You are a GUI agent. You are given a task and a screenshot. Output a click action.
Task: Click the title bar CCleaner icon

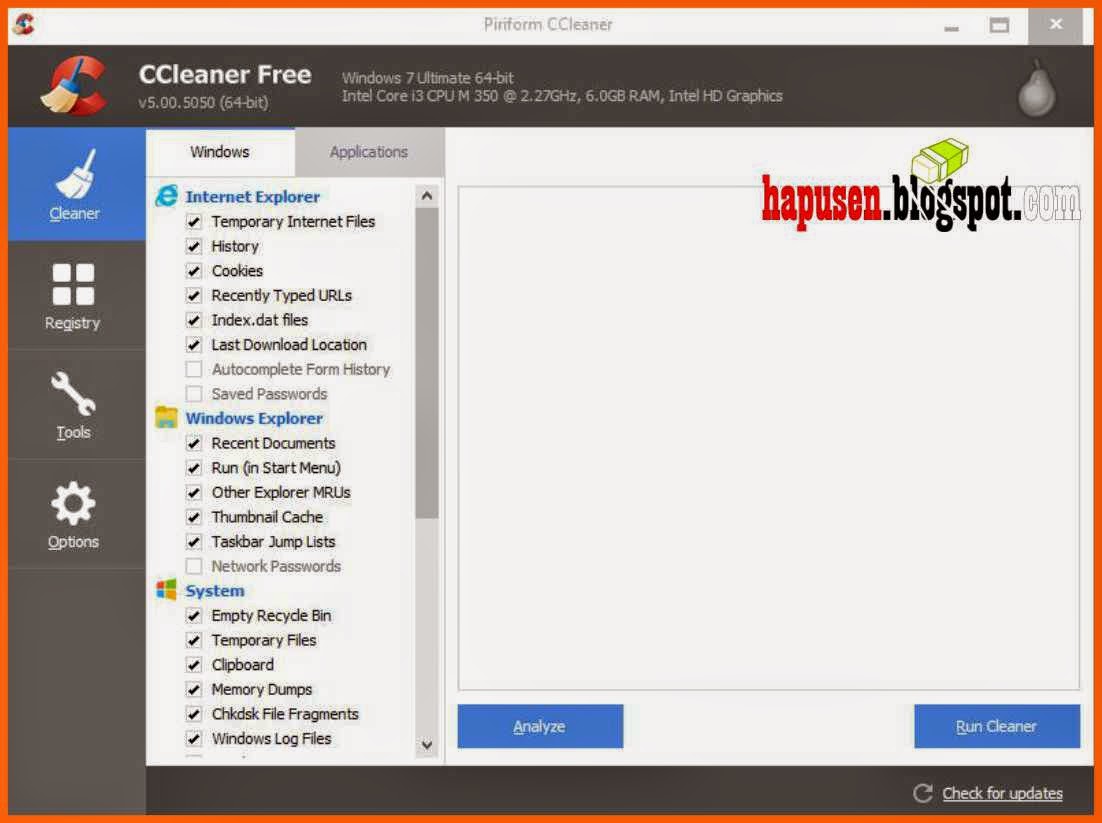pyautogui.click(x=23, y=25)
